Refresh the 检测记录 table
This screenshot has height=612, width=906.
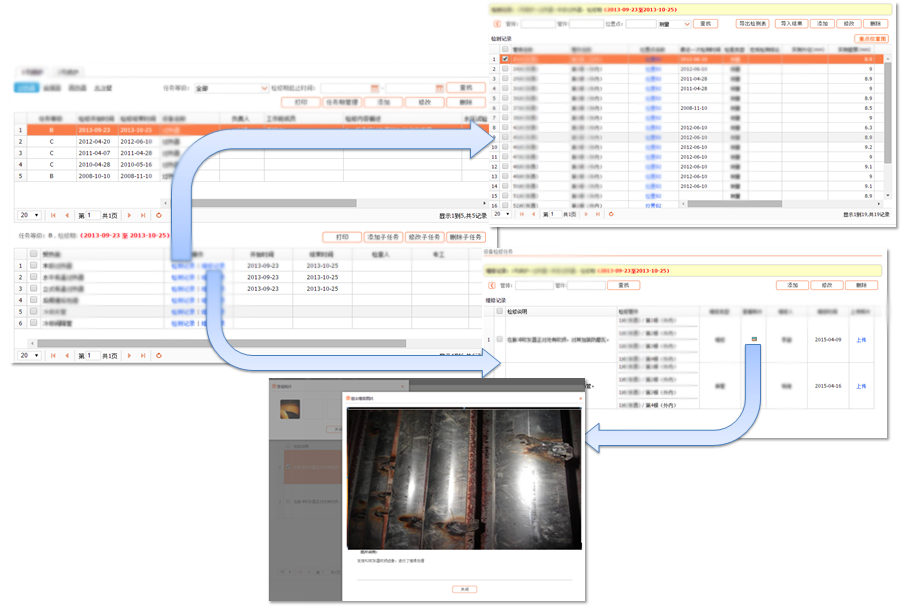[x=611, y=214]
